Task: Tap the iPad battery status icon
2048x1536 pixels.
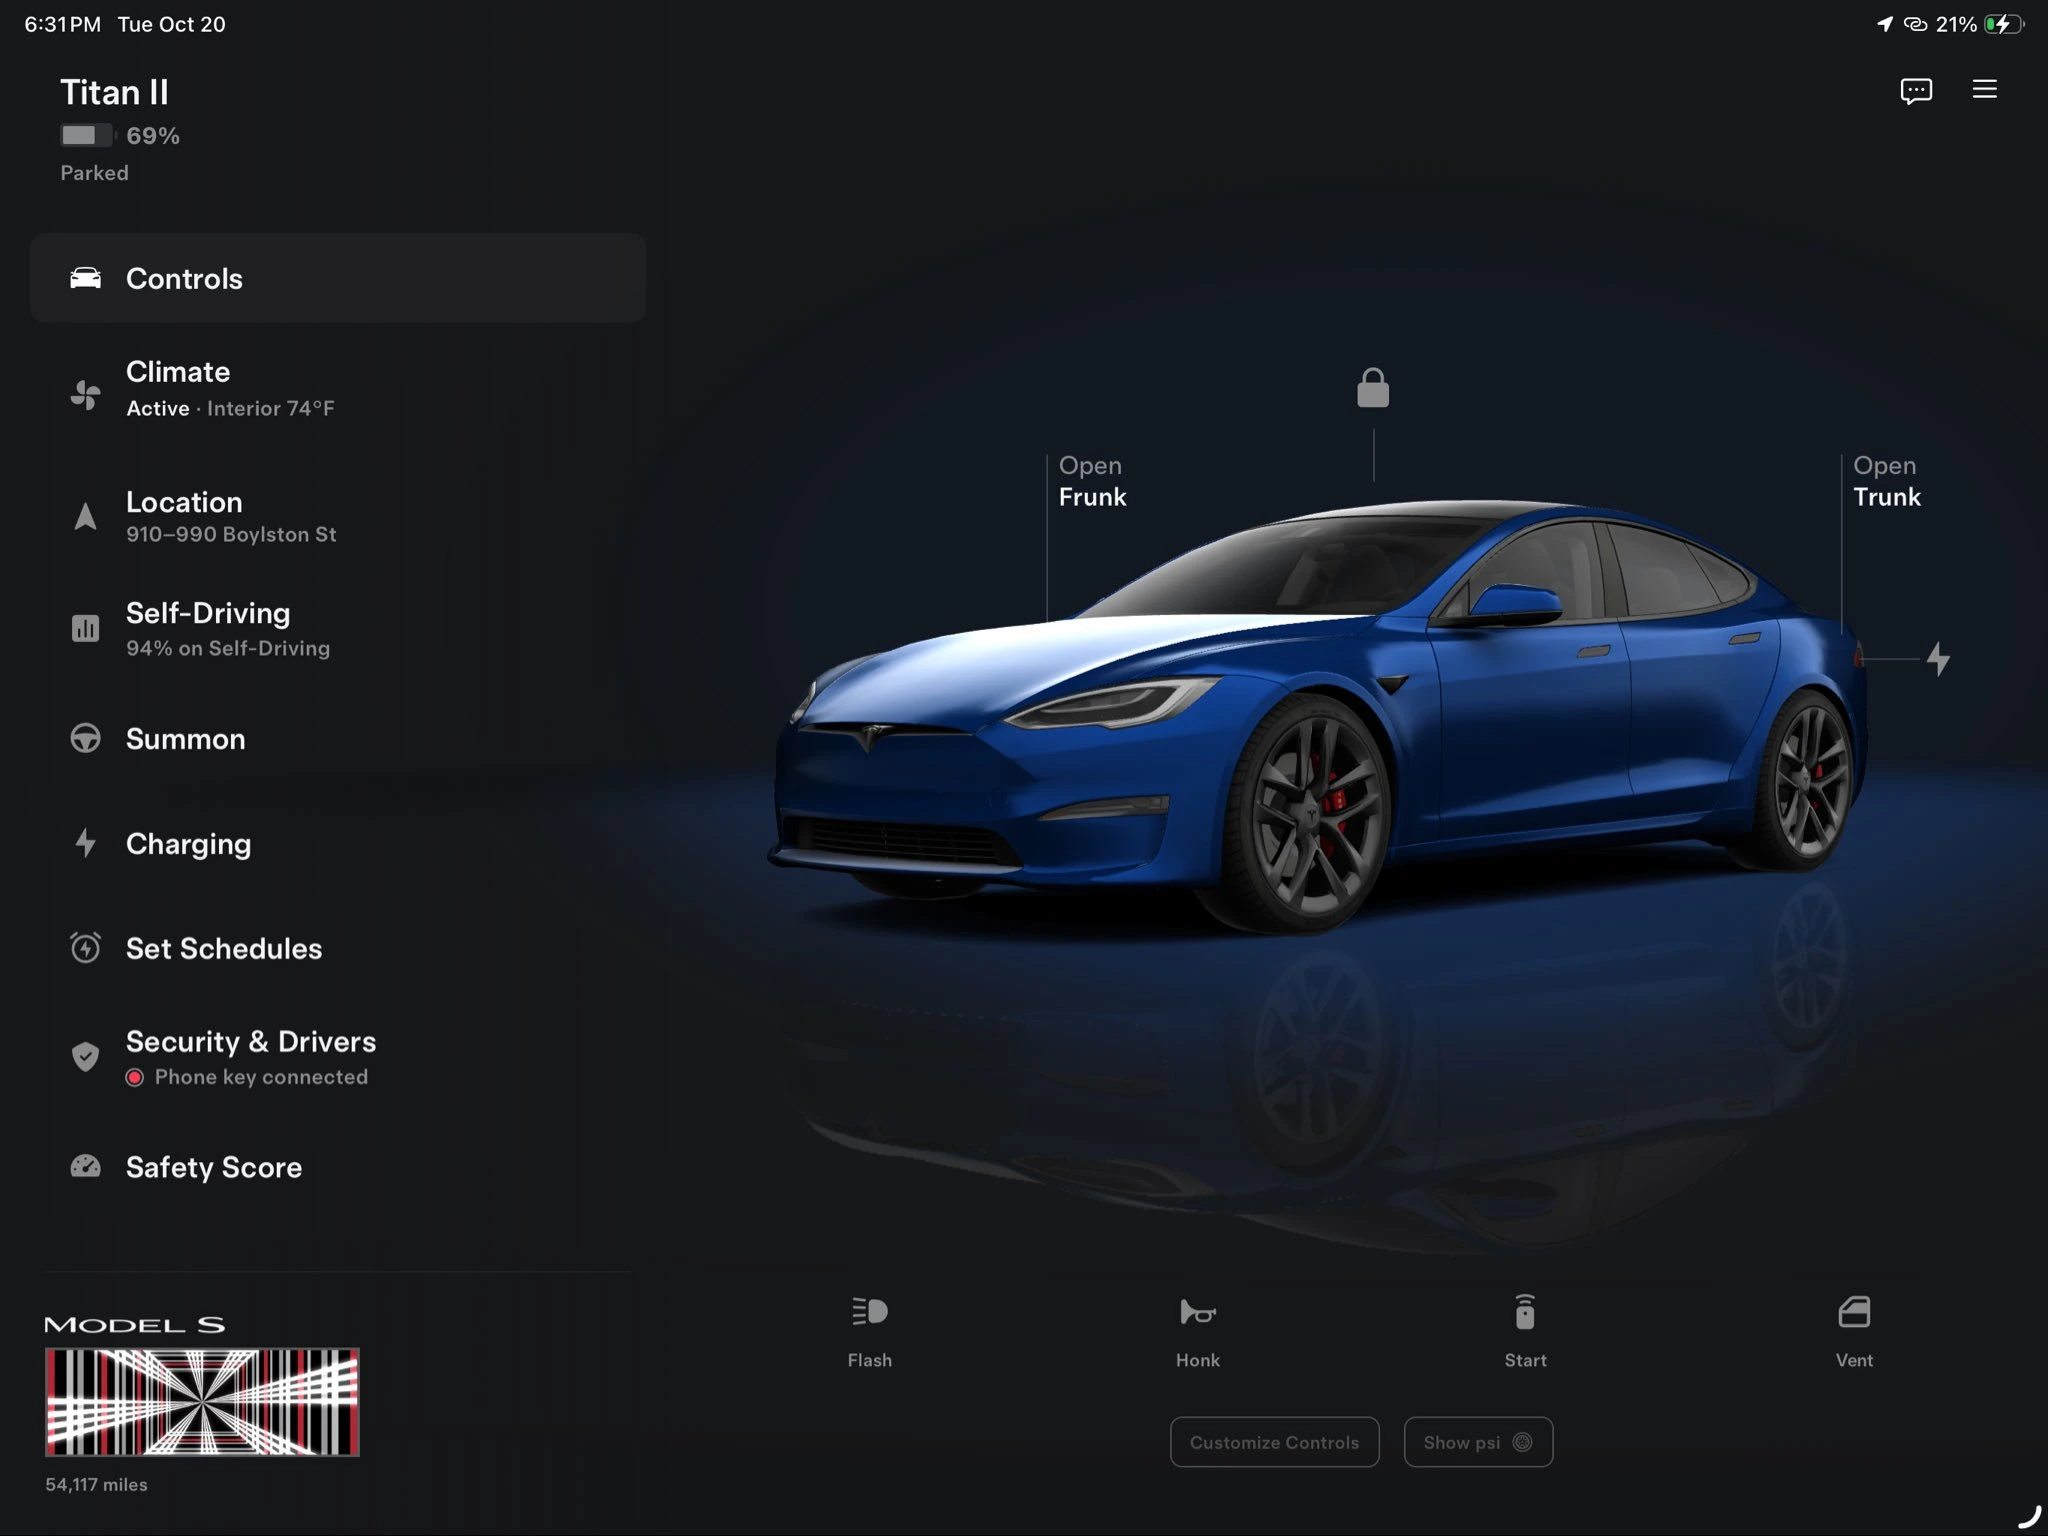Action: 2004,24
